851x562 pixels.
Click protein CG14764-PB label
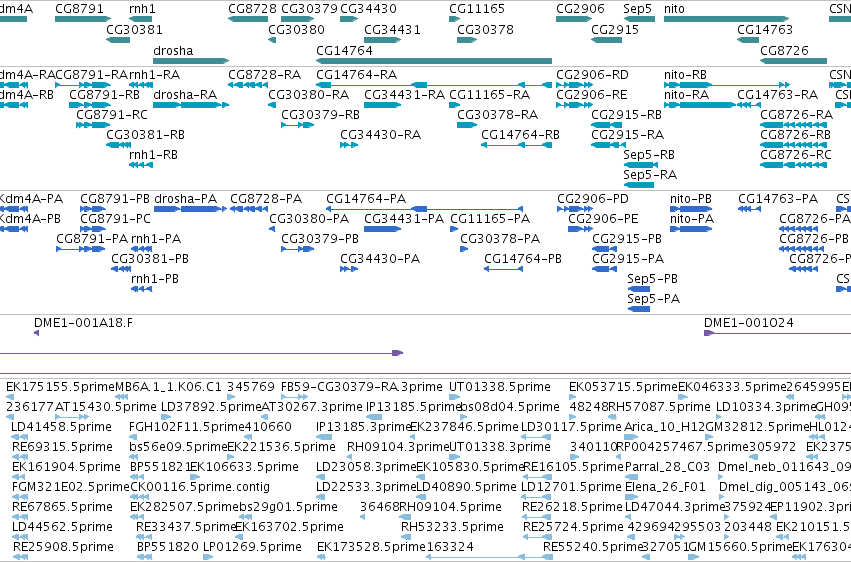tap(523, 259)
